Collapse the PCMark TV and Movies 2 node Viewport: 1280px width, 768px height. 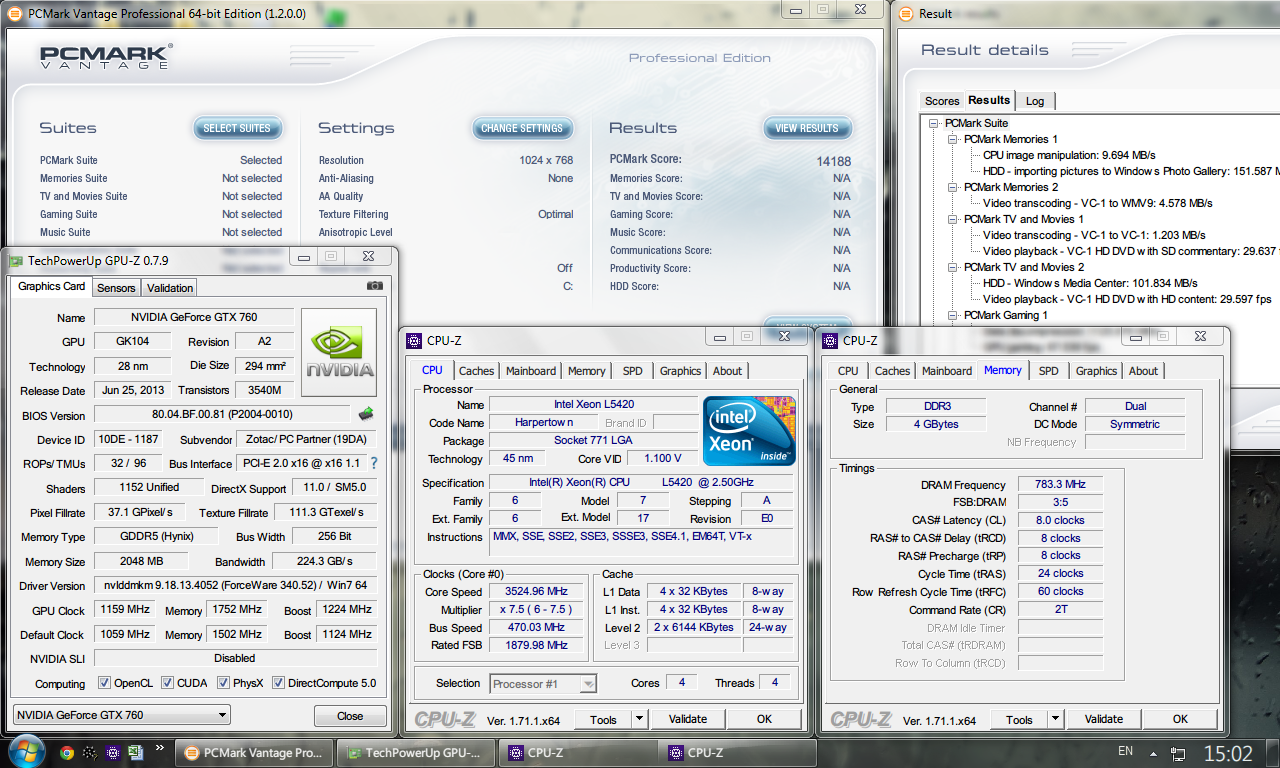tap(953, 267)
